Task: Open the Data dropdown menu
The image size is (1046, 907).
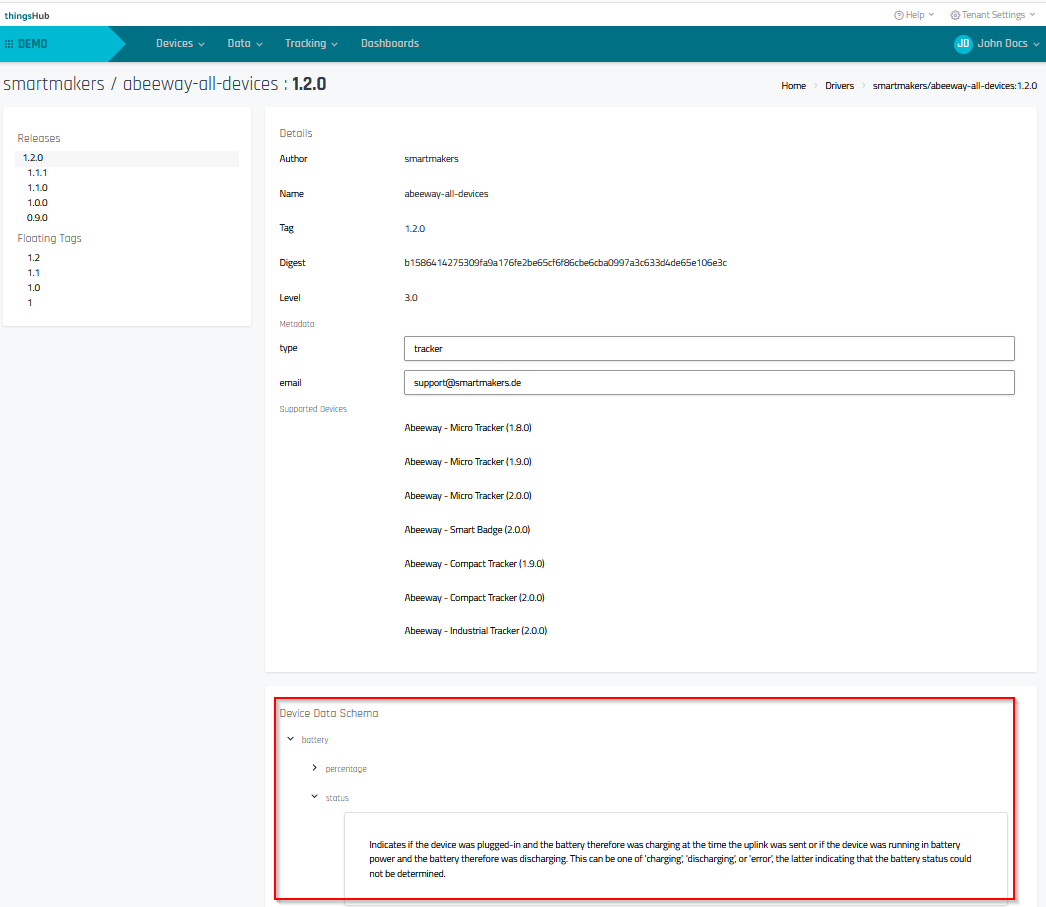Action: (245, 44)
